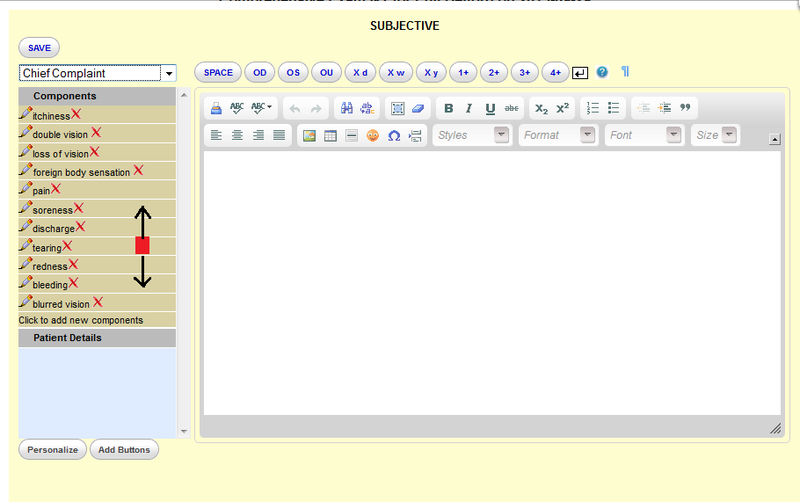Edit the 'itchiness' component pencil

[x=25, y=114]
